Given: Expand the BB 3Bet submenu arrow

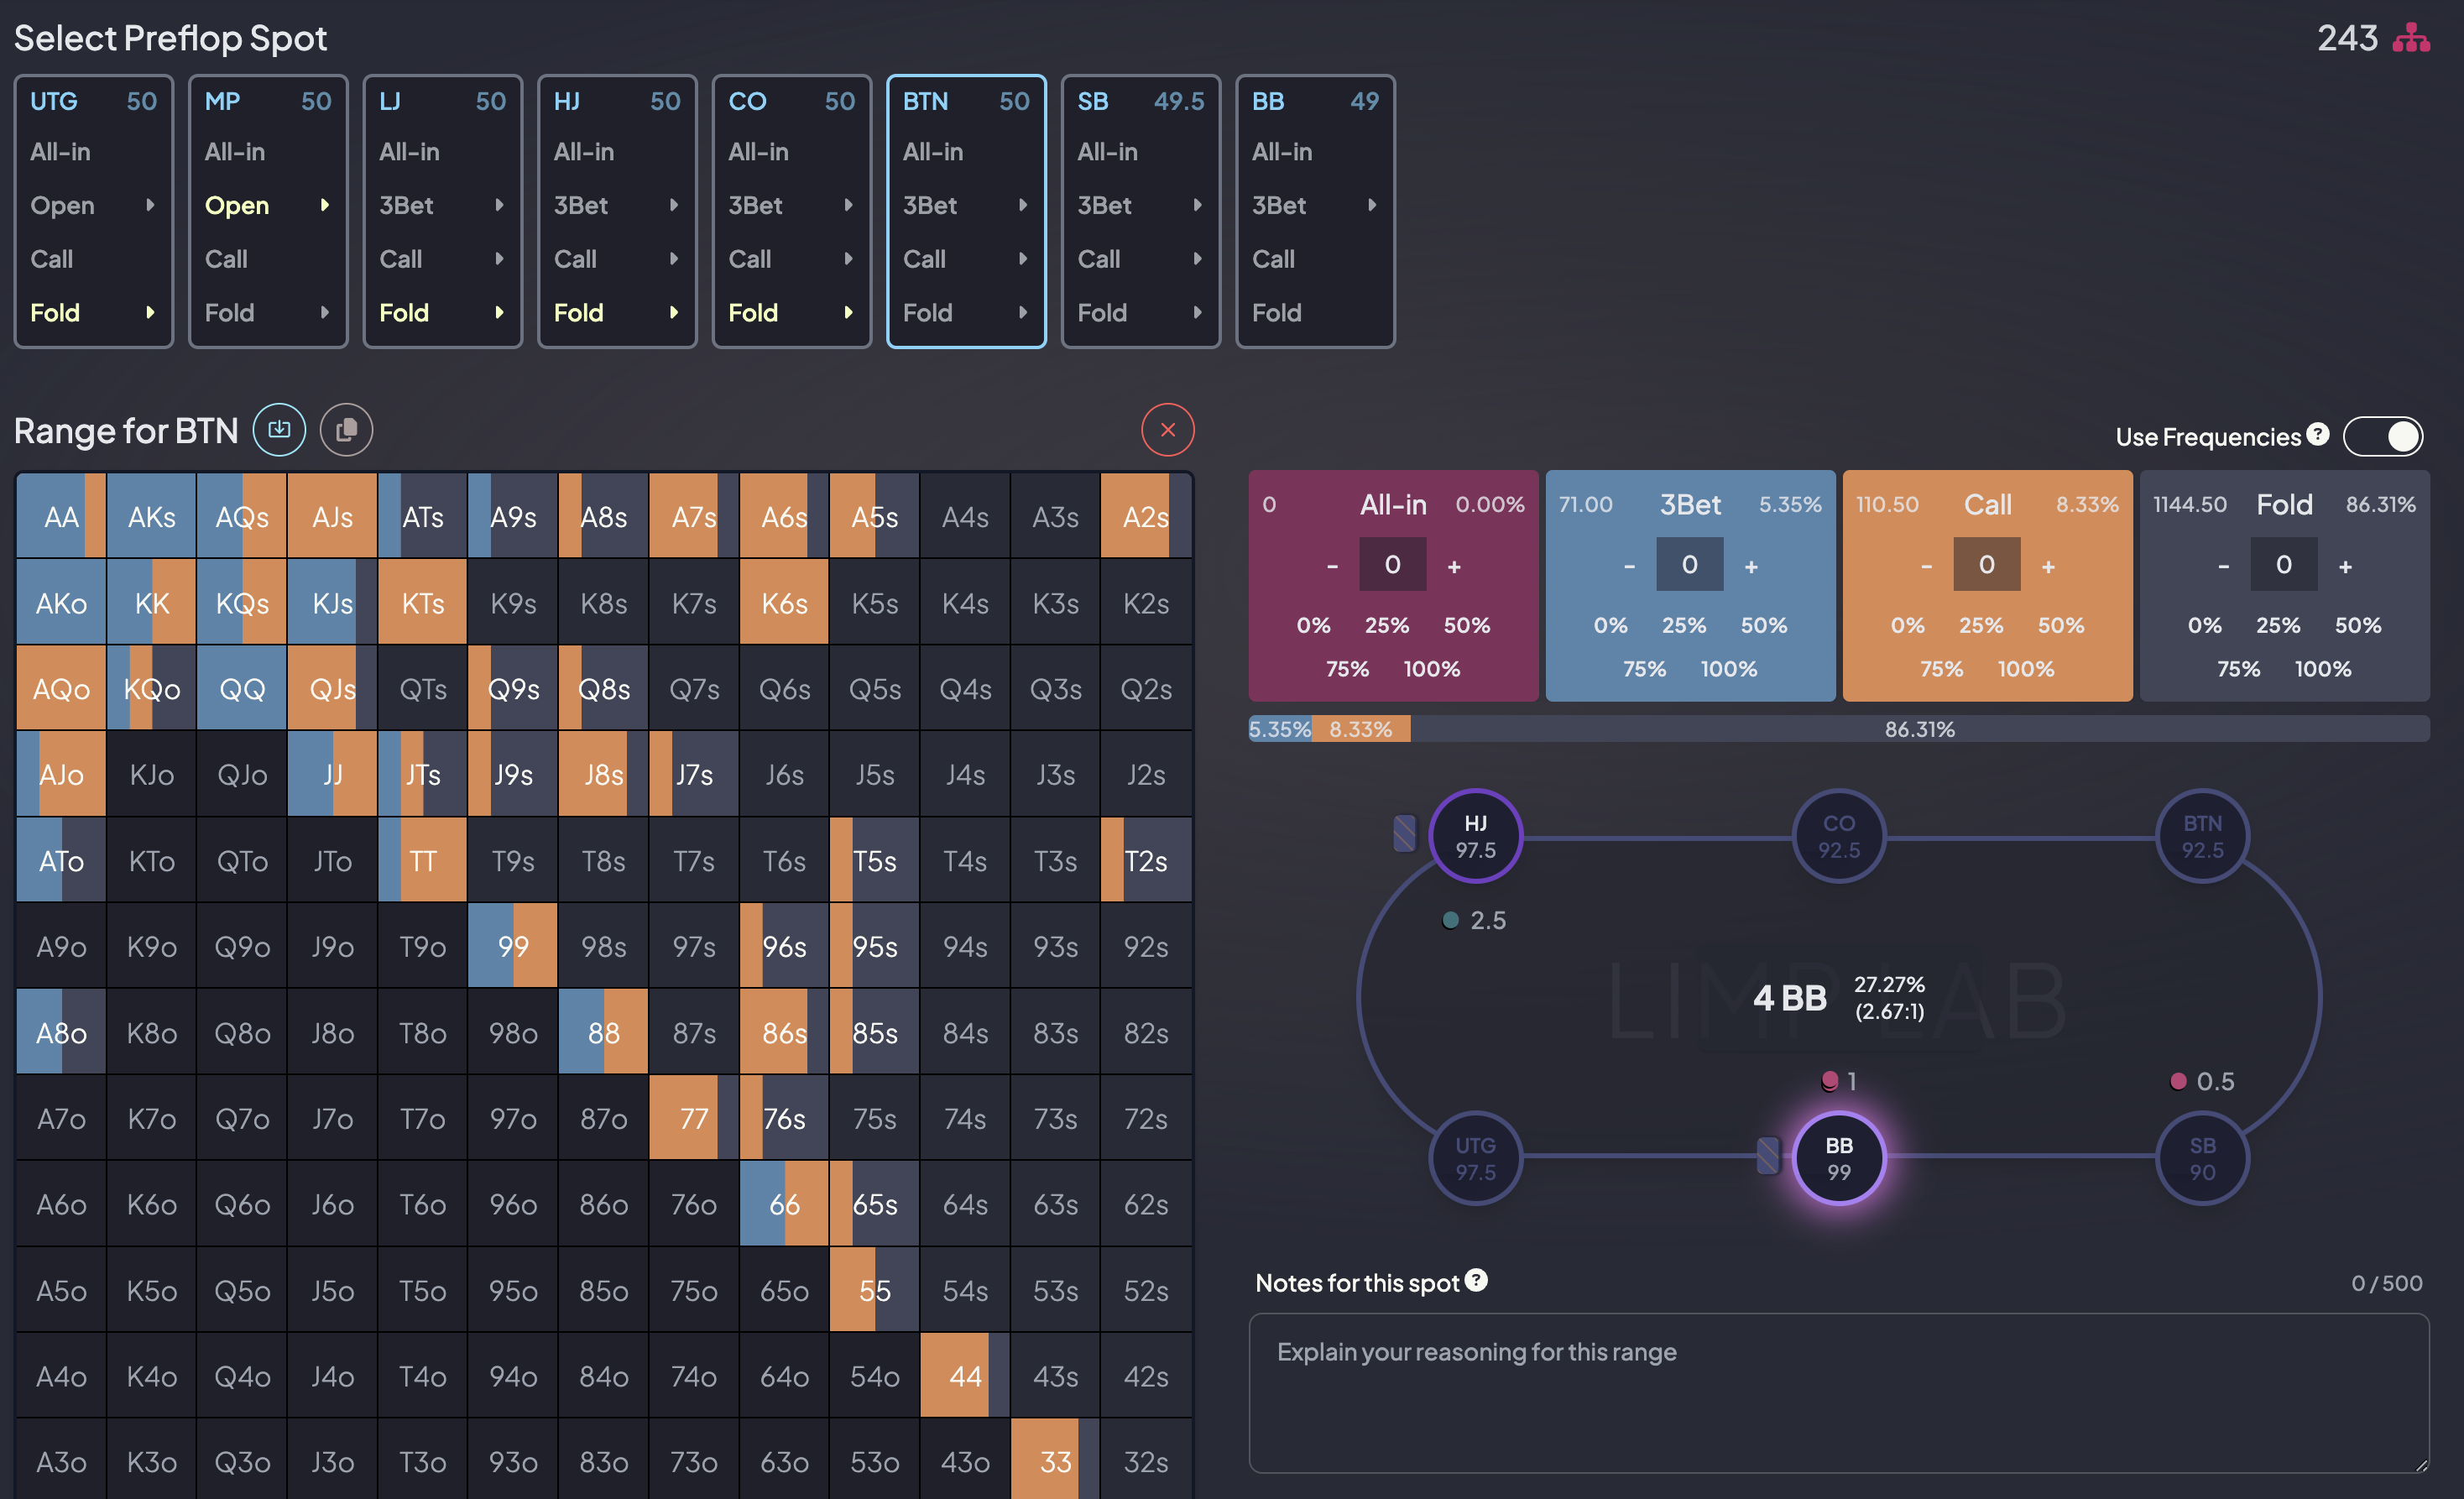Looking at the screenshot, I should [x=1372, y=205].
